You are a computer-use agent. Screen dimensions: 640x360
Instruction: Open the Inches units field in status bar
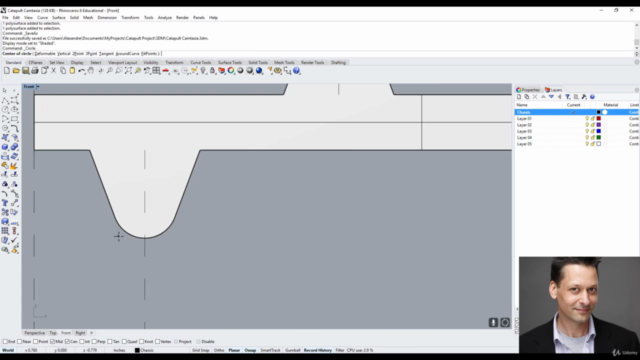click(119, 350)
